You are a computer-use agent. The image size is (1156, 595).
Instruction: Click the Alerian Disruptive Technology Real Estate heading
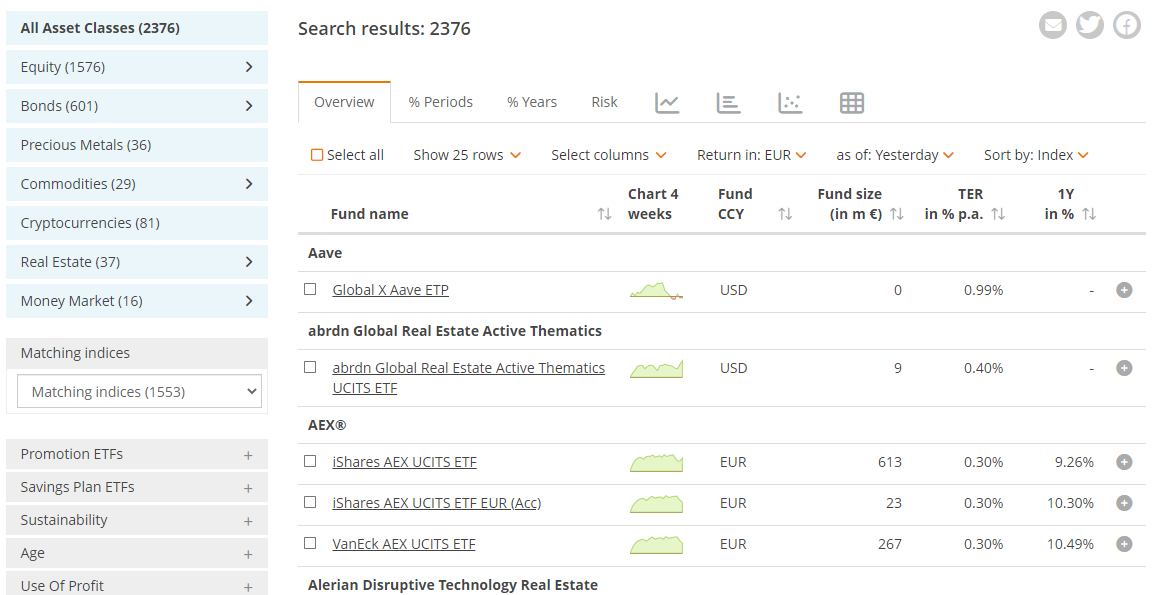[x=453, y=585]
